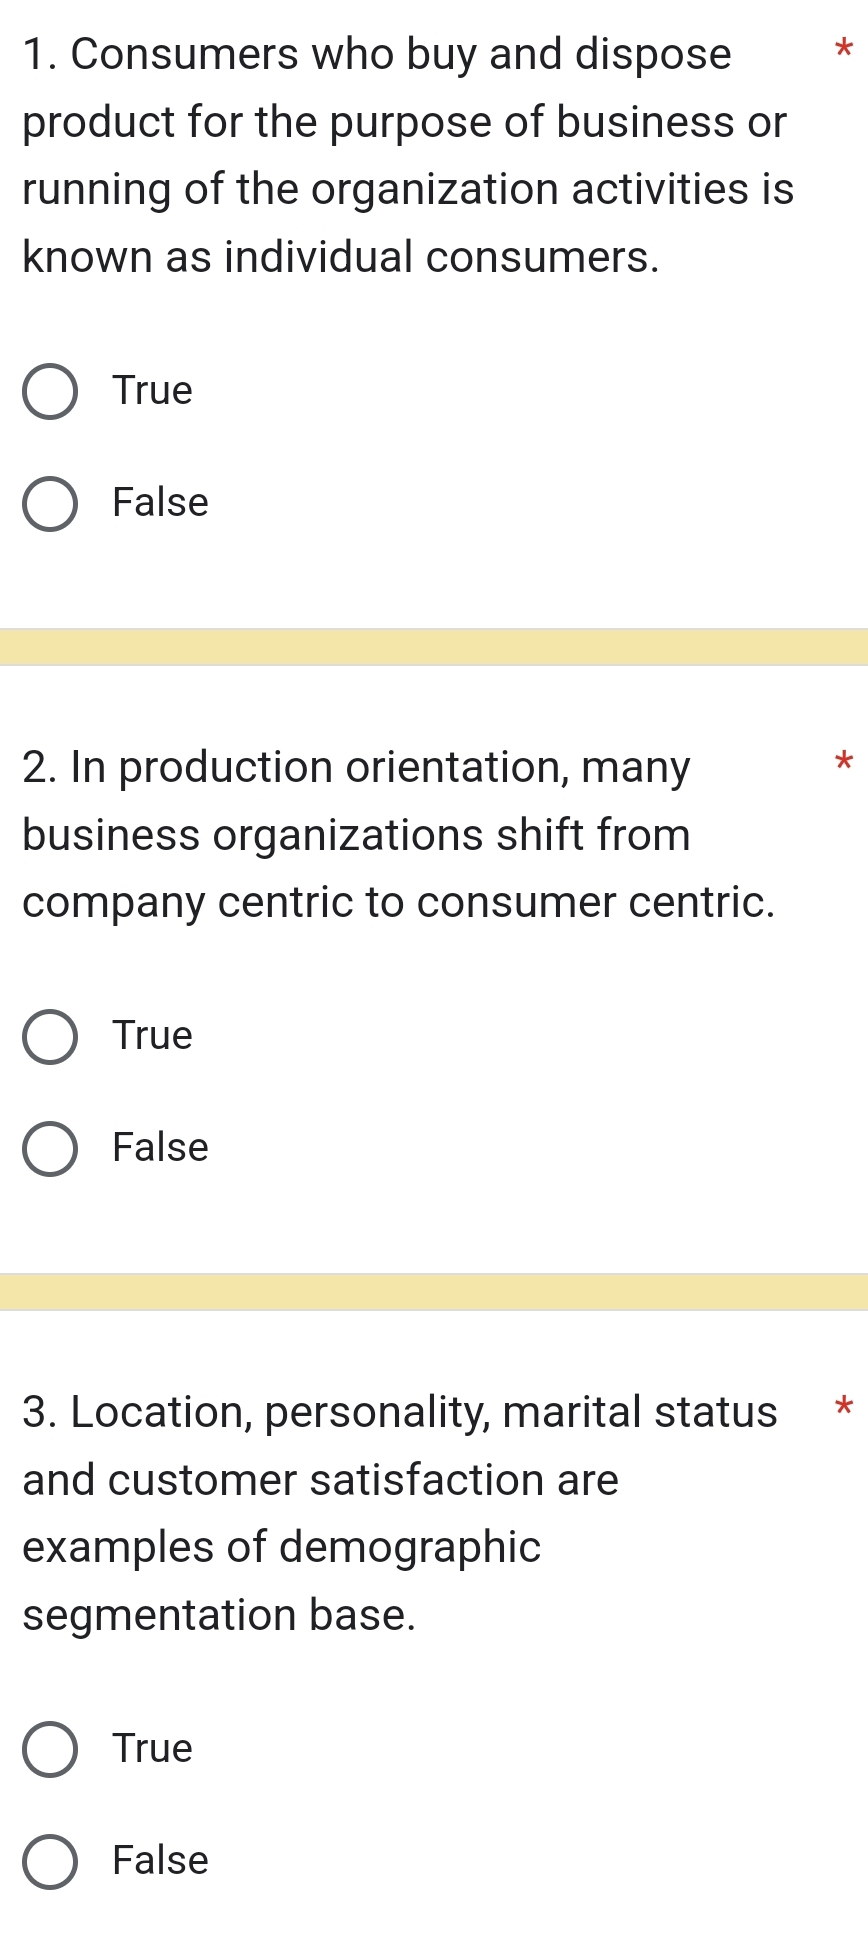
Task: Click the "True" label text under question 2
Action: tap(152, 1035)
